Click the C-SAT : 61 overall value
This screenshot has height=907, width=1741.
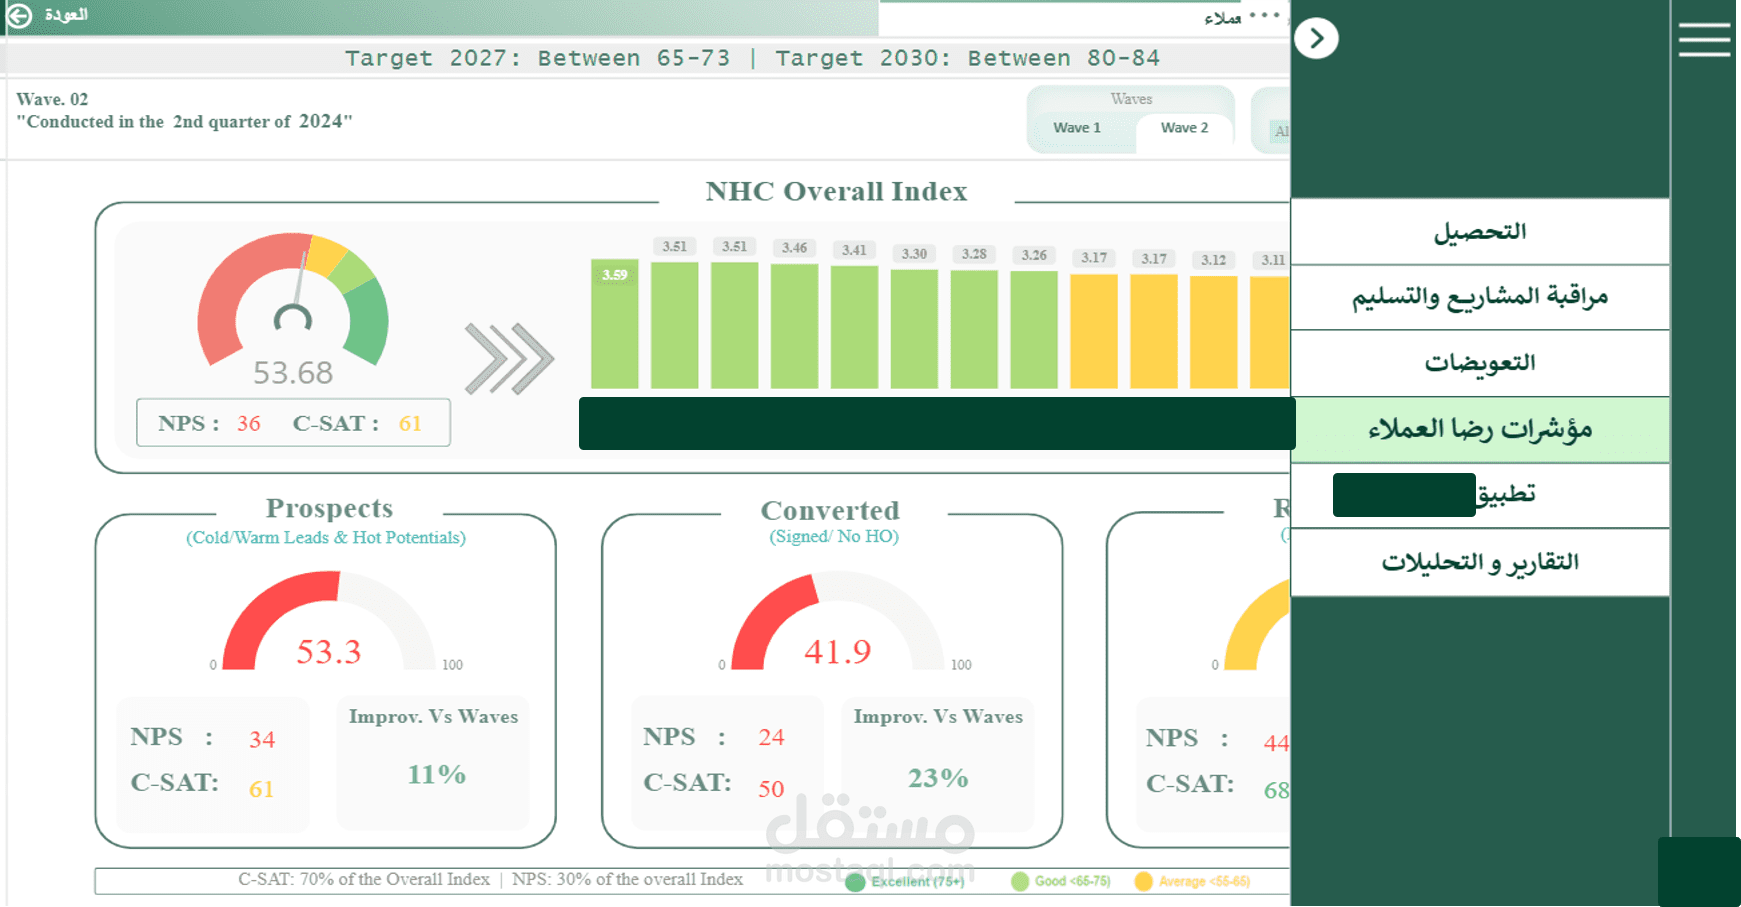click(x=410, y=424)
